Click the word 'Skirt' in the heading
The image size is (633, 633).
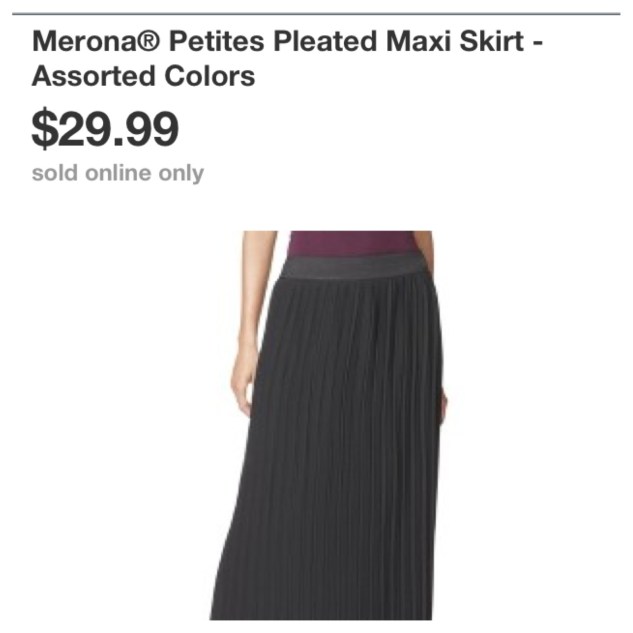pyautogui.click(x=492, y=41)
